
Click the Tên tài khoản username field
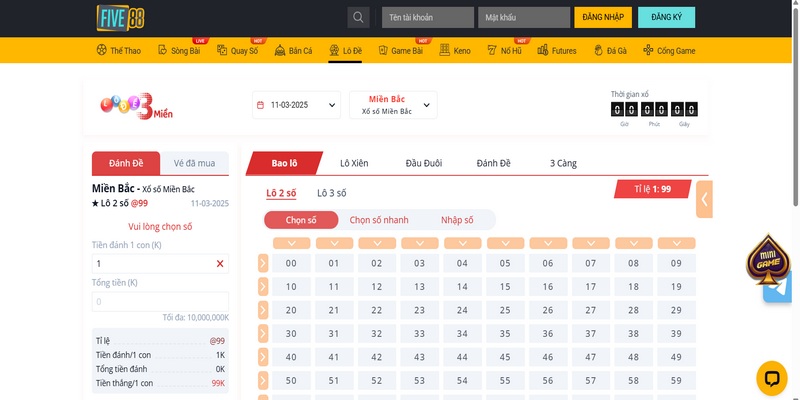click(428, 18)
